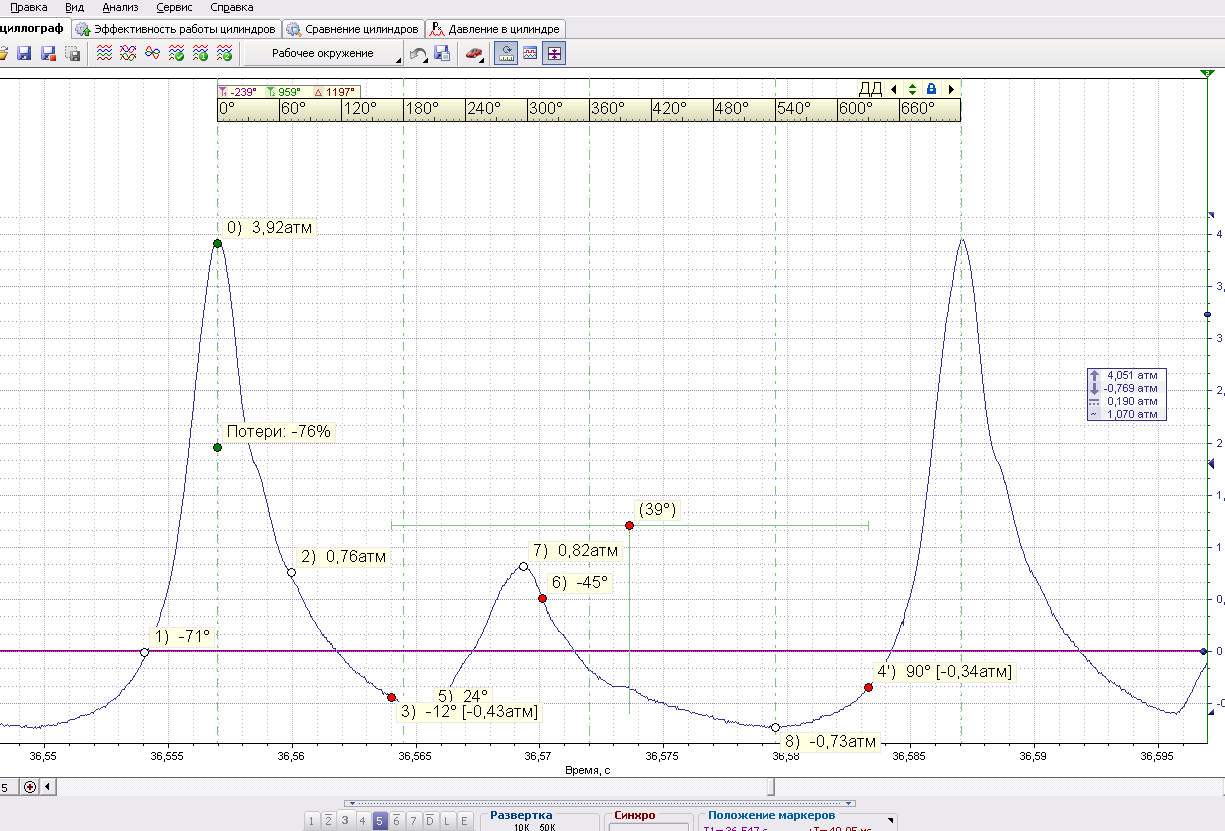Toggle channel 4 button
Image resolution: width=1225 pixels, height=831 pixels.
(362, 821)
